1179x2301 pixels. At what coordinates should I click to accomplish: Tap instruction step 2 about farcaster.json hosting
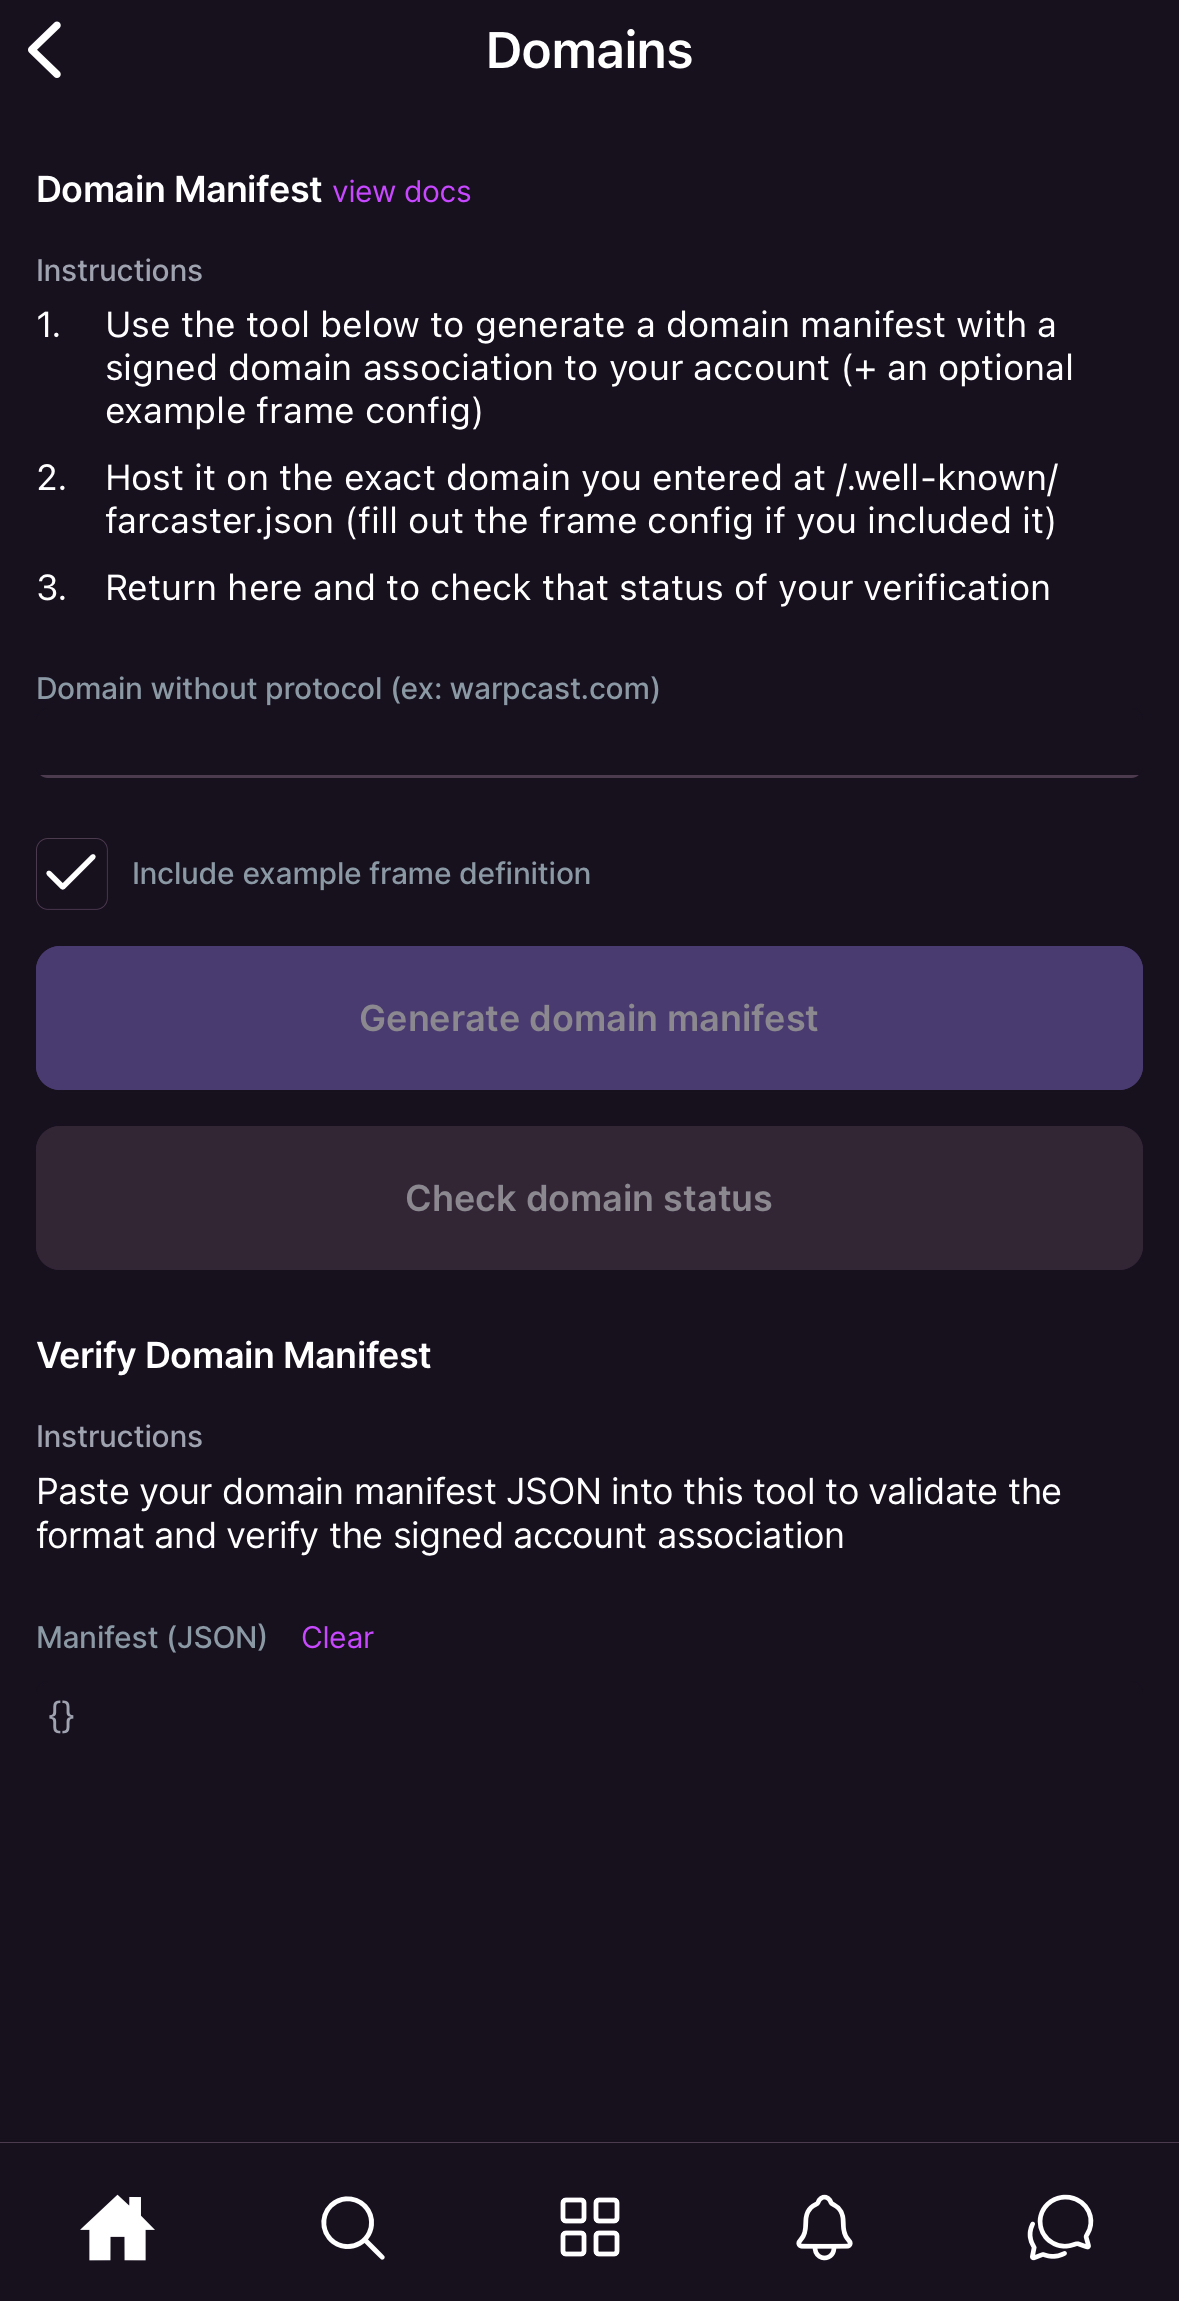(581, 499)
